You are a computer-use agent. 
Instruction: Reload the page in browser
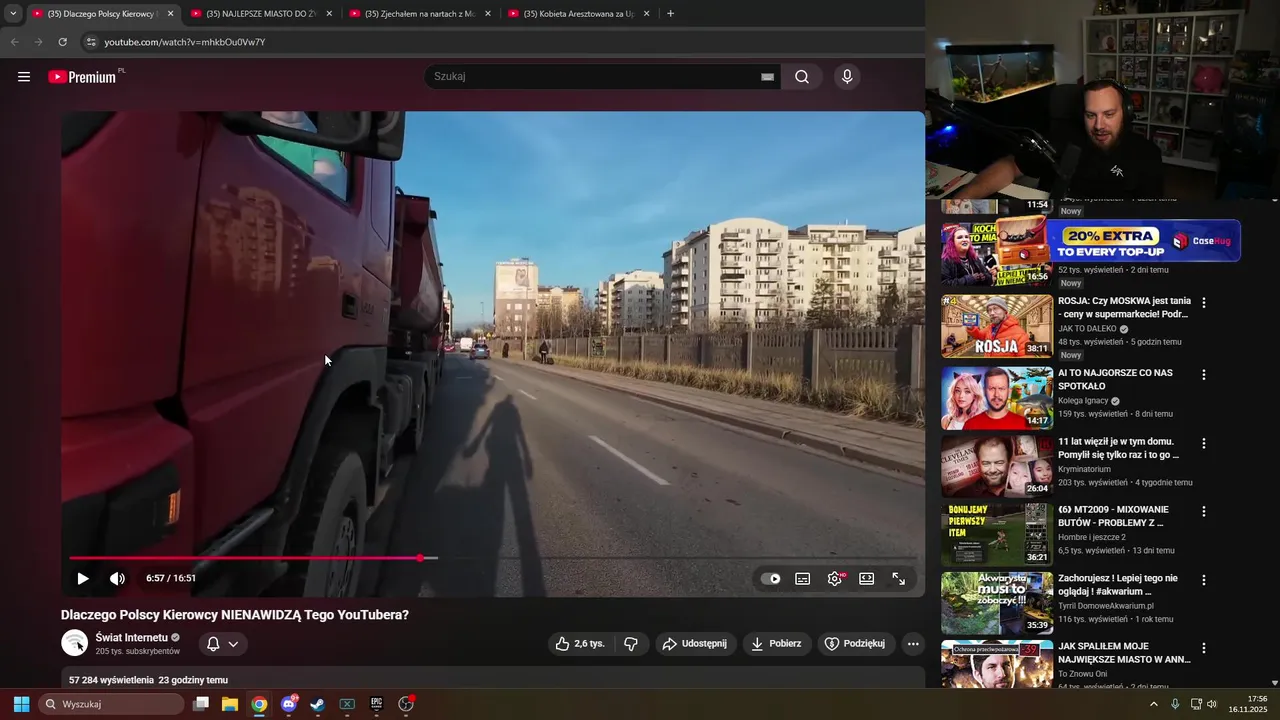pyautogui.click(x=62, y=42)
